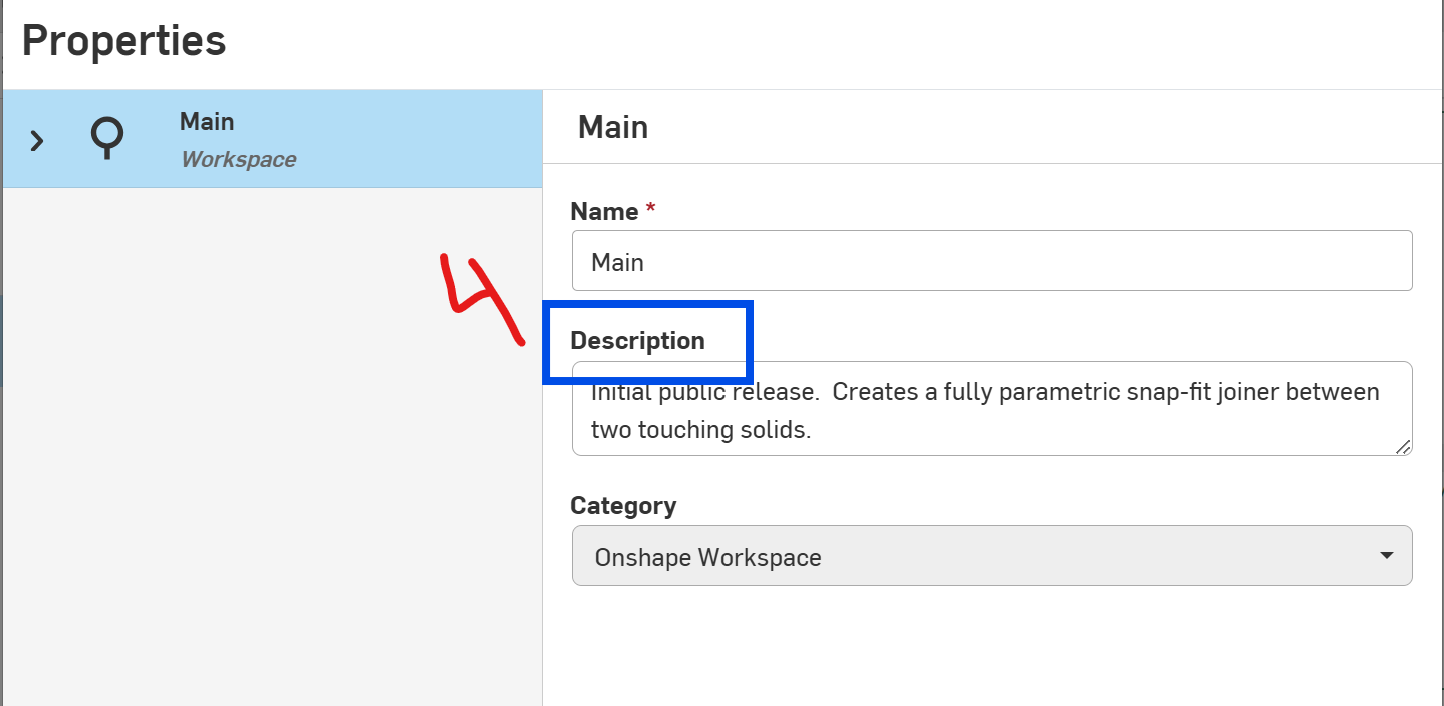The width and height of the screenshot is (1444, 706).
Task: Select the Main Workspace row
Action: click(x=272, y=139)
